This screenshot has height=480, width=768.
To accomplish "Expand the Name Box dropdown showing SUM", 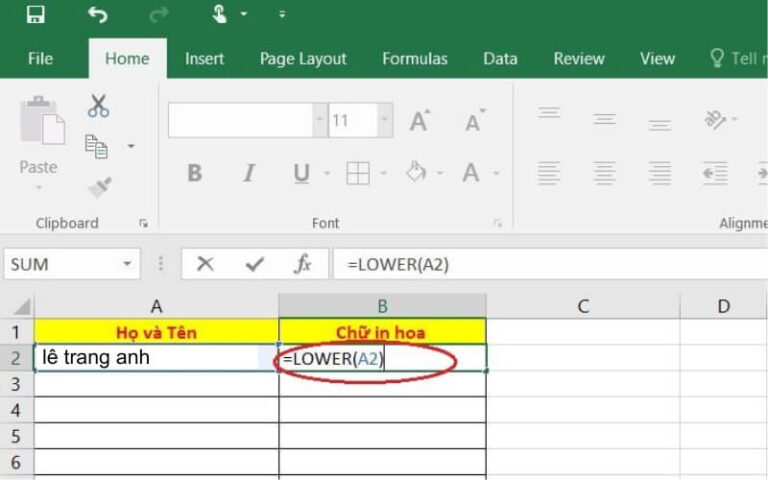I will coord(127,264).
